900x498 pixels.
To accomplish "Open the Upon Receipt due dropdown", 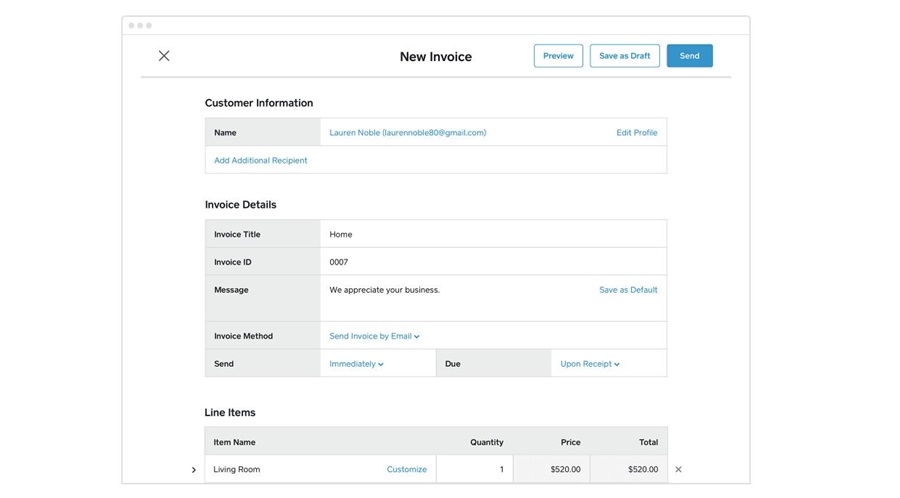I will pyautogui.click(x=590, y=364).
